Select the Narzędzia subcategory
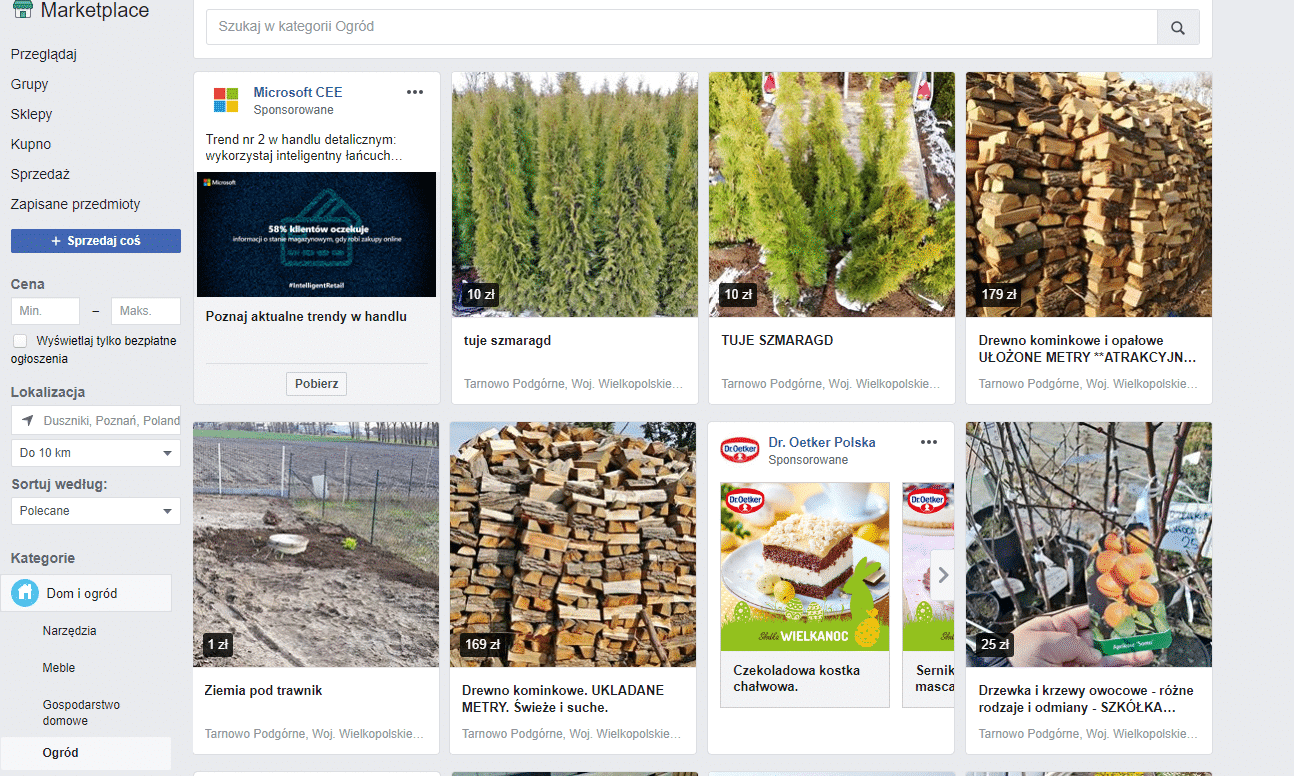This screenshot has width=1294, height=776. pos(70,631)
